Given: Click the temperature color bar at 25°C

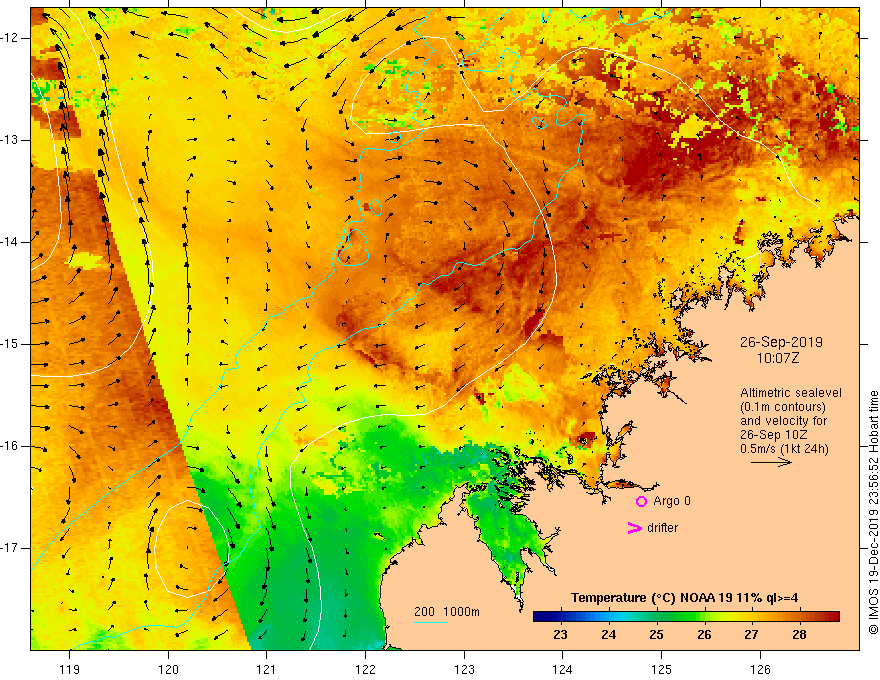Looking at the screenshot, I should pos(656,617).
